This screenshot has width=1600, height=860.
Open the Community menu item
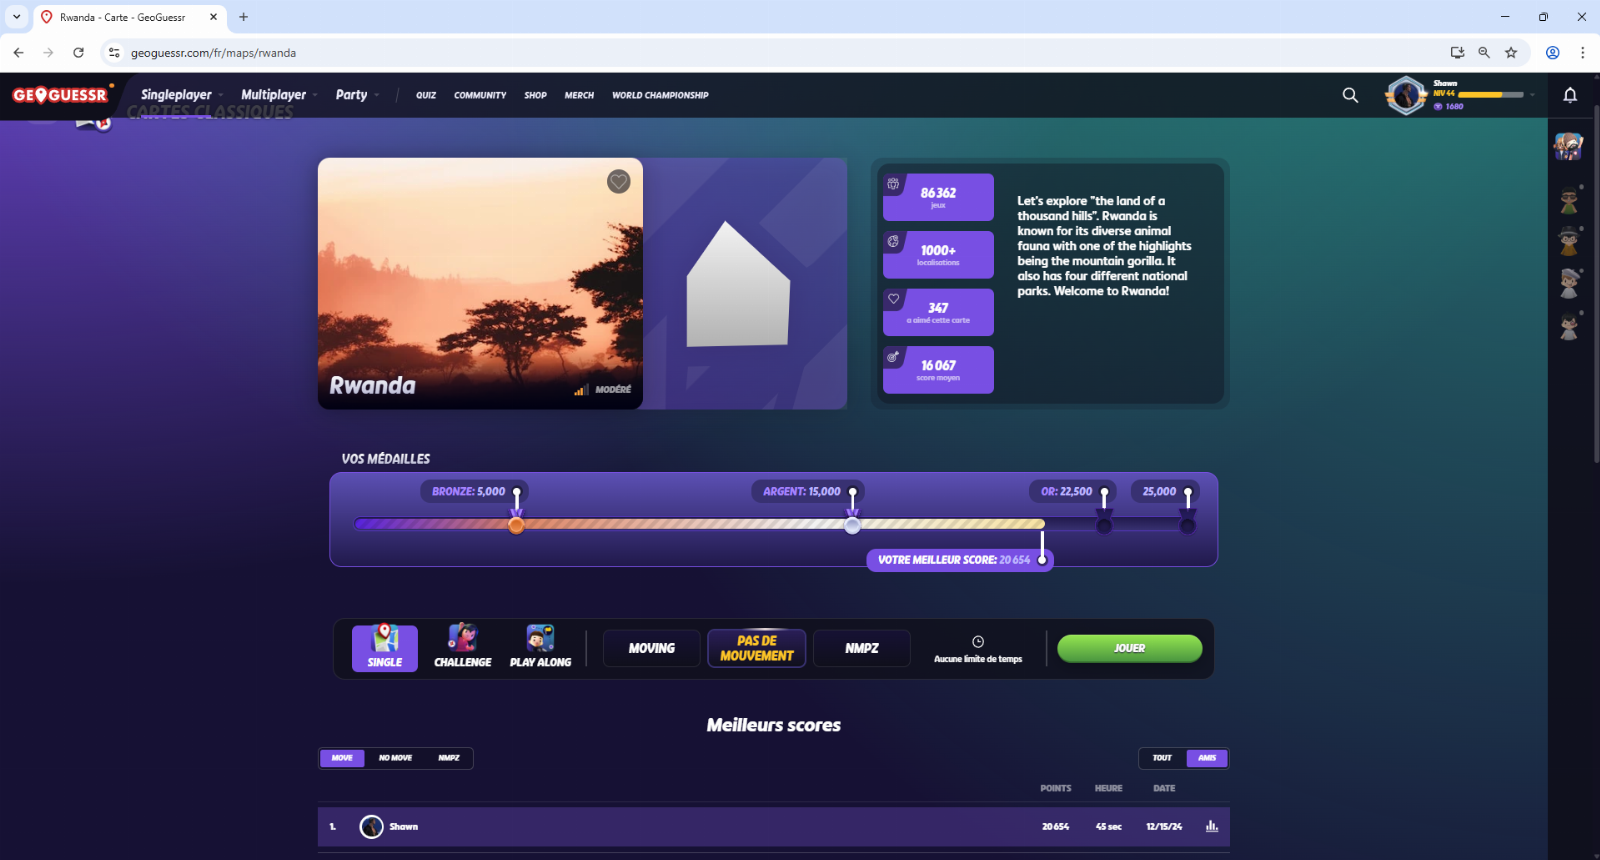480,95
